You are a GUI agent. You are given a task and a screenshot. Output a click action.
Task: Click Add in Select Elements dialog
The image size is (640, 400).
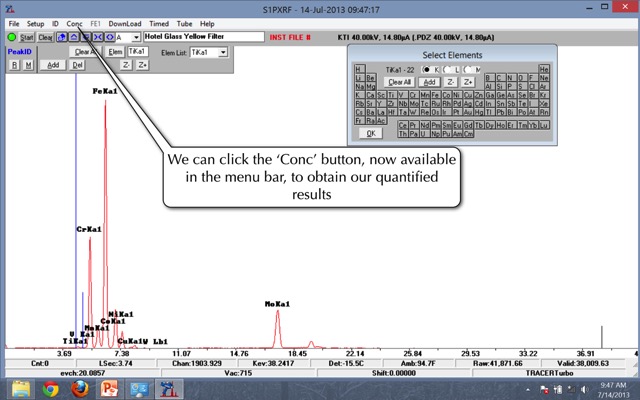click(x=429, y=82)
